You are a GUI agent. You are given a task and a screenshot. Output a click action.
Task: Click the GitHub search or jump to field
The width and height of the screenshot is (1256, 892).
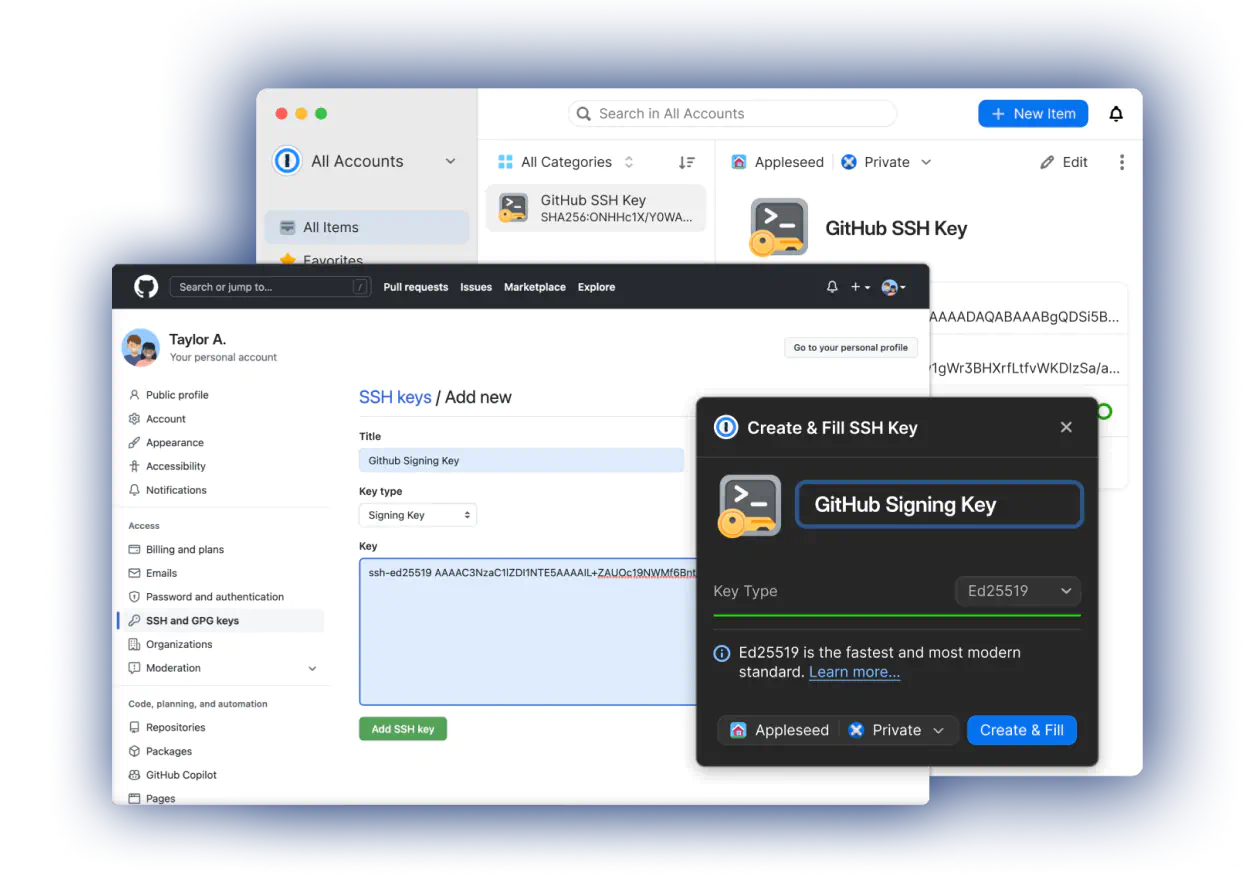click(270, 287)
